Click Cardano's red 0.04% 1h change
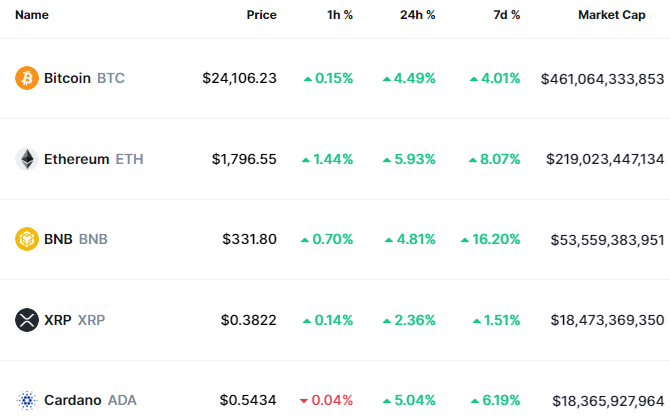The width and height of the screenshot is (670, 420). [327, 400]
